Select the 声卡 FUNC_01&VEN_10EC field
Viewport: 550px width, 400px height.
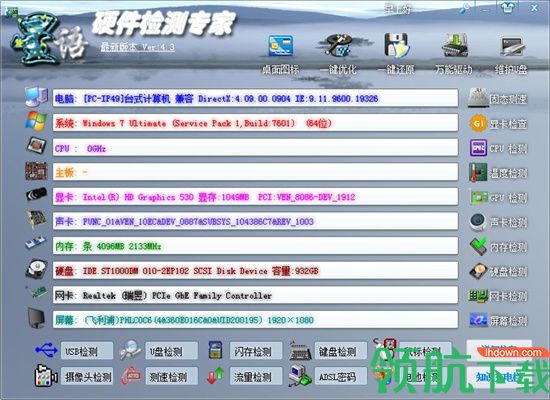pyautogui.click(x=255, y=221)
